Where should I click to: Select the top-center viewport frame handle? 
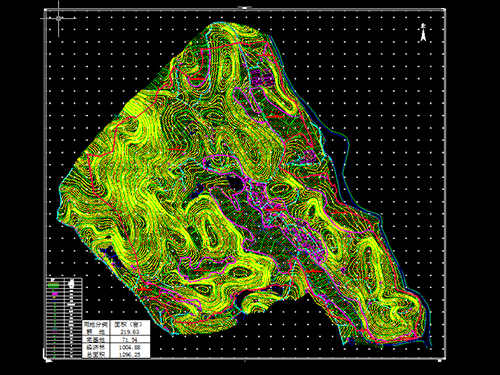tap(245, 7)
